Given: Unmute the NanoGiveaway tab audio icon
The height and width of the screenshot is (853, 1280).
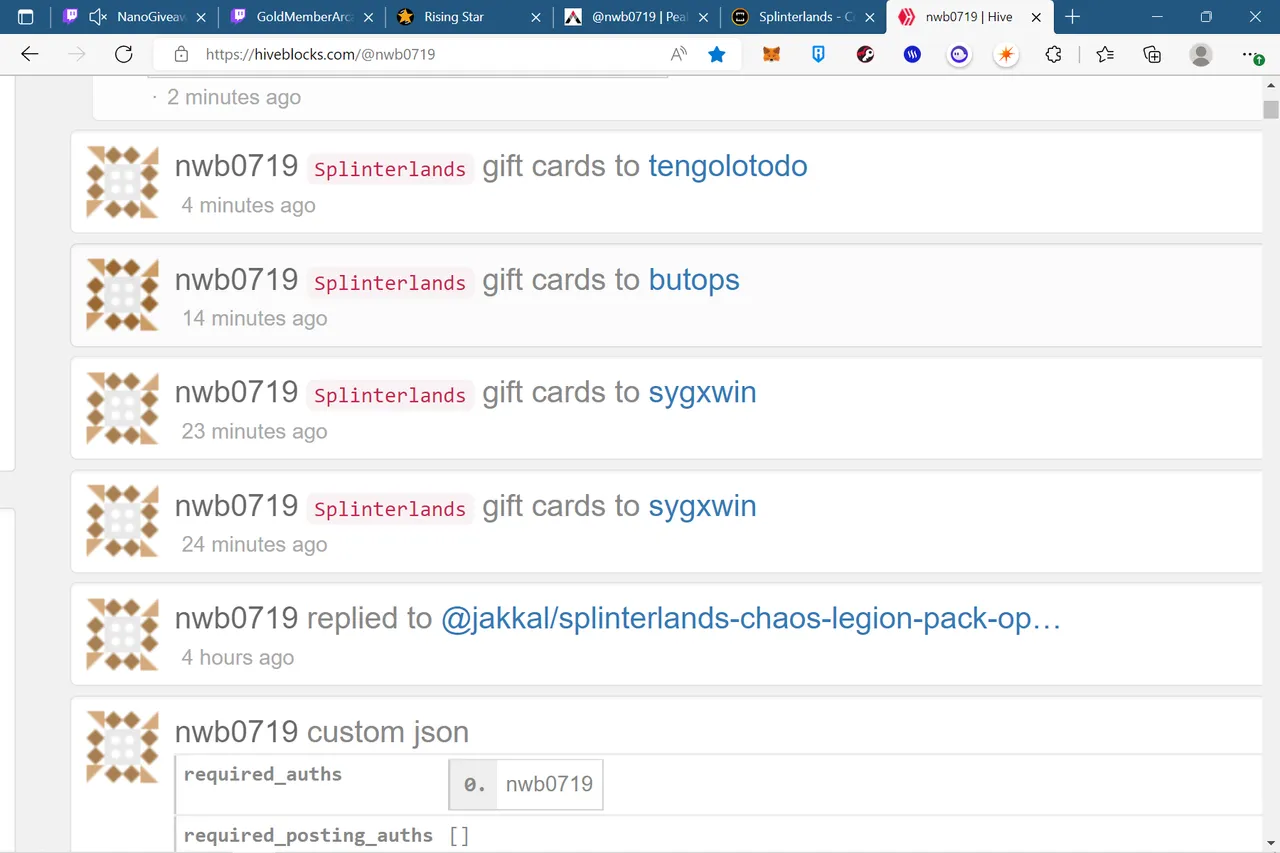Looking at the screenshot, I should coord(98,17).
